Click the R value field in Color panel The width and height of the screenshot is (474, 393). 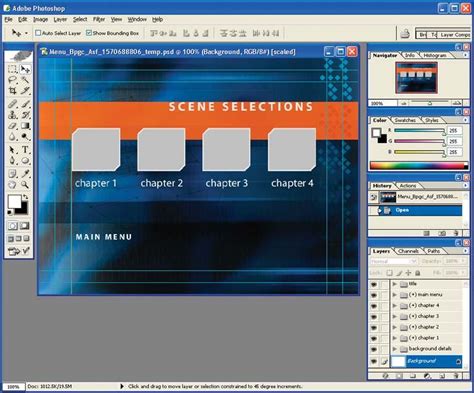[455, 131]
